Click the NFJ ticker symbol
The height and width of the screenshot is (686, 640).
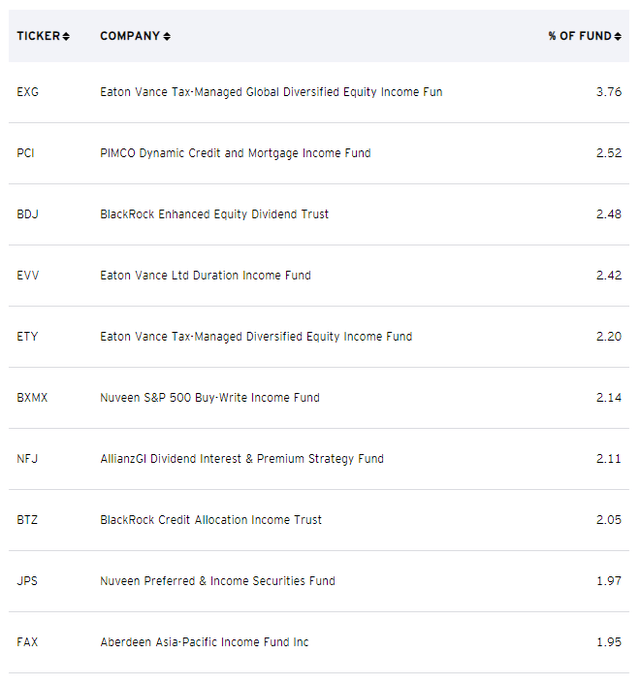27,459
